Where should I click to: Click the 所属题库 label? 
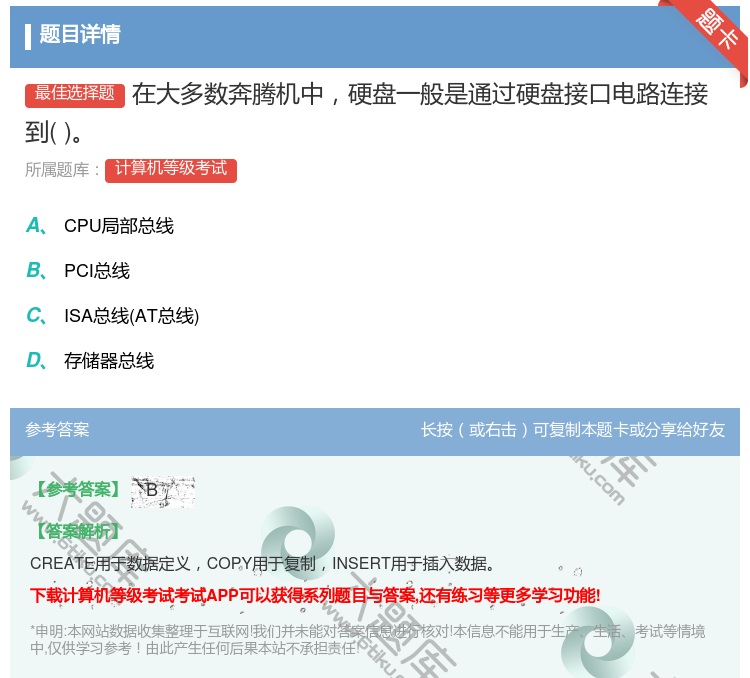click(x=62, y=169)
